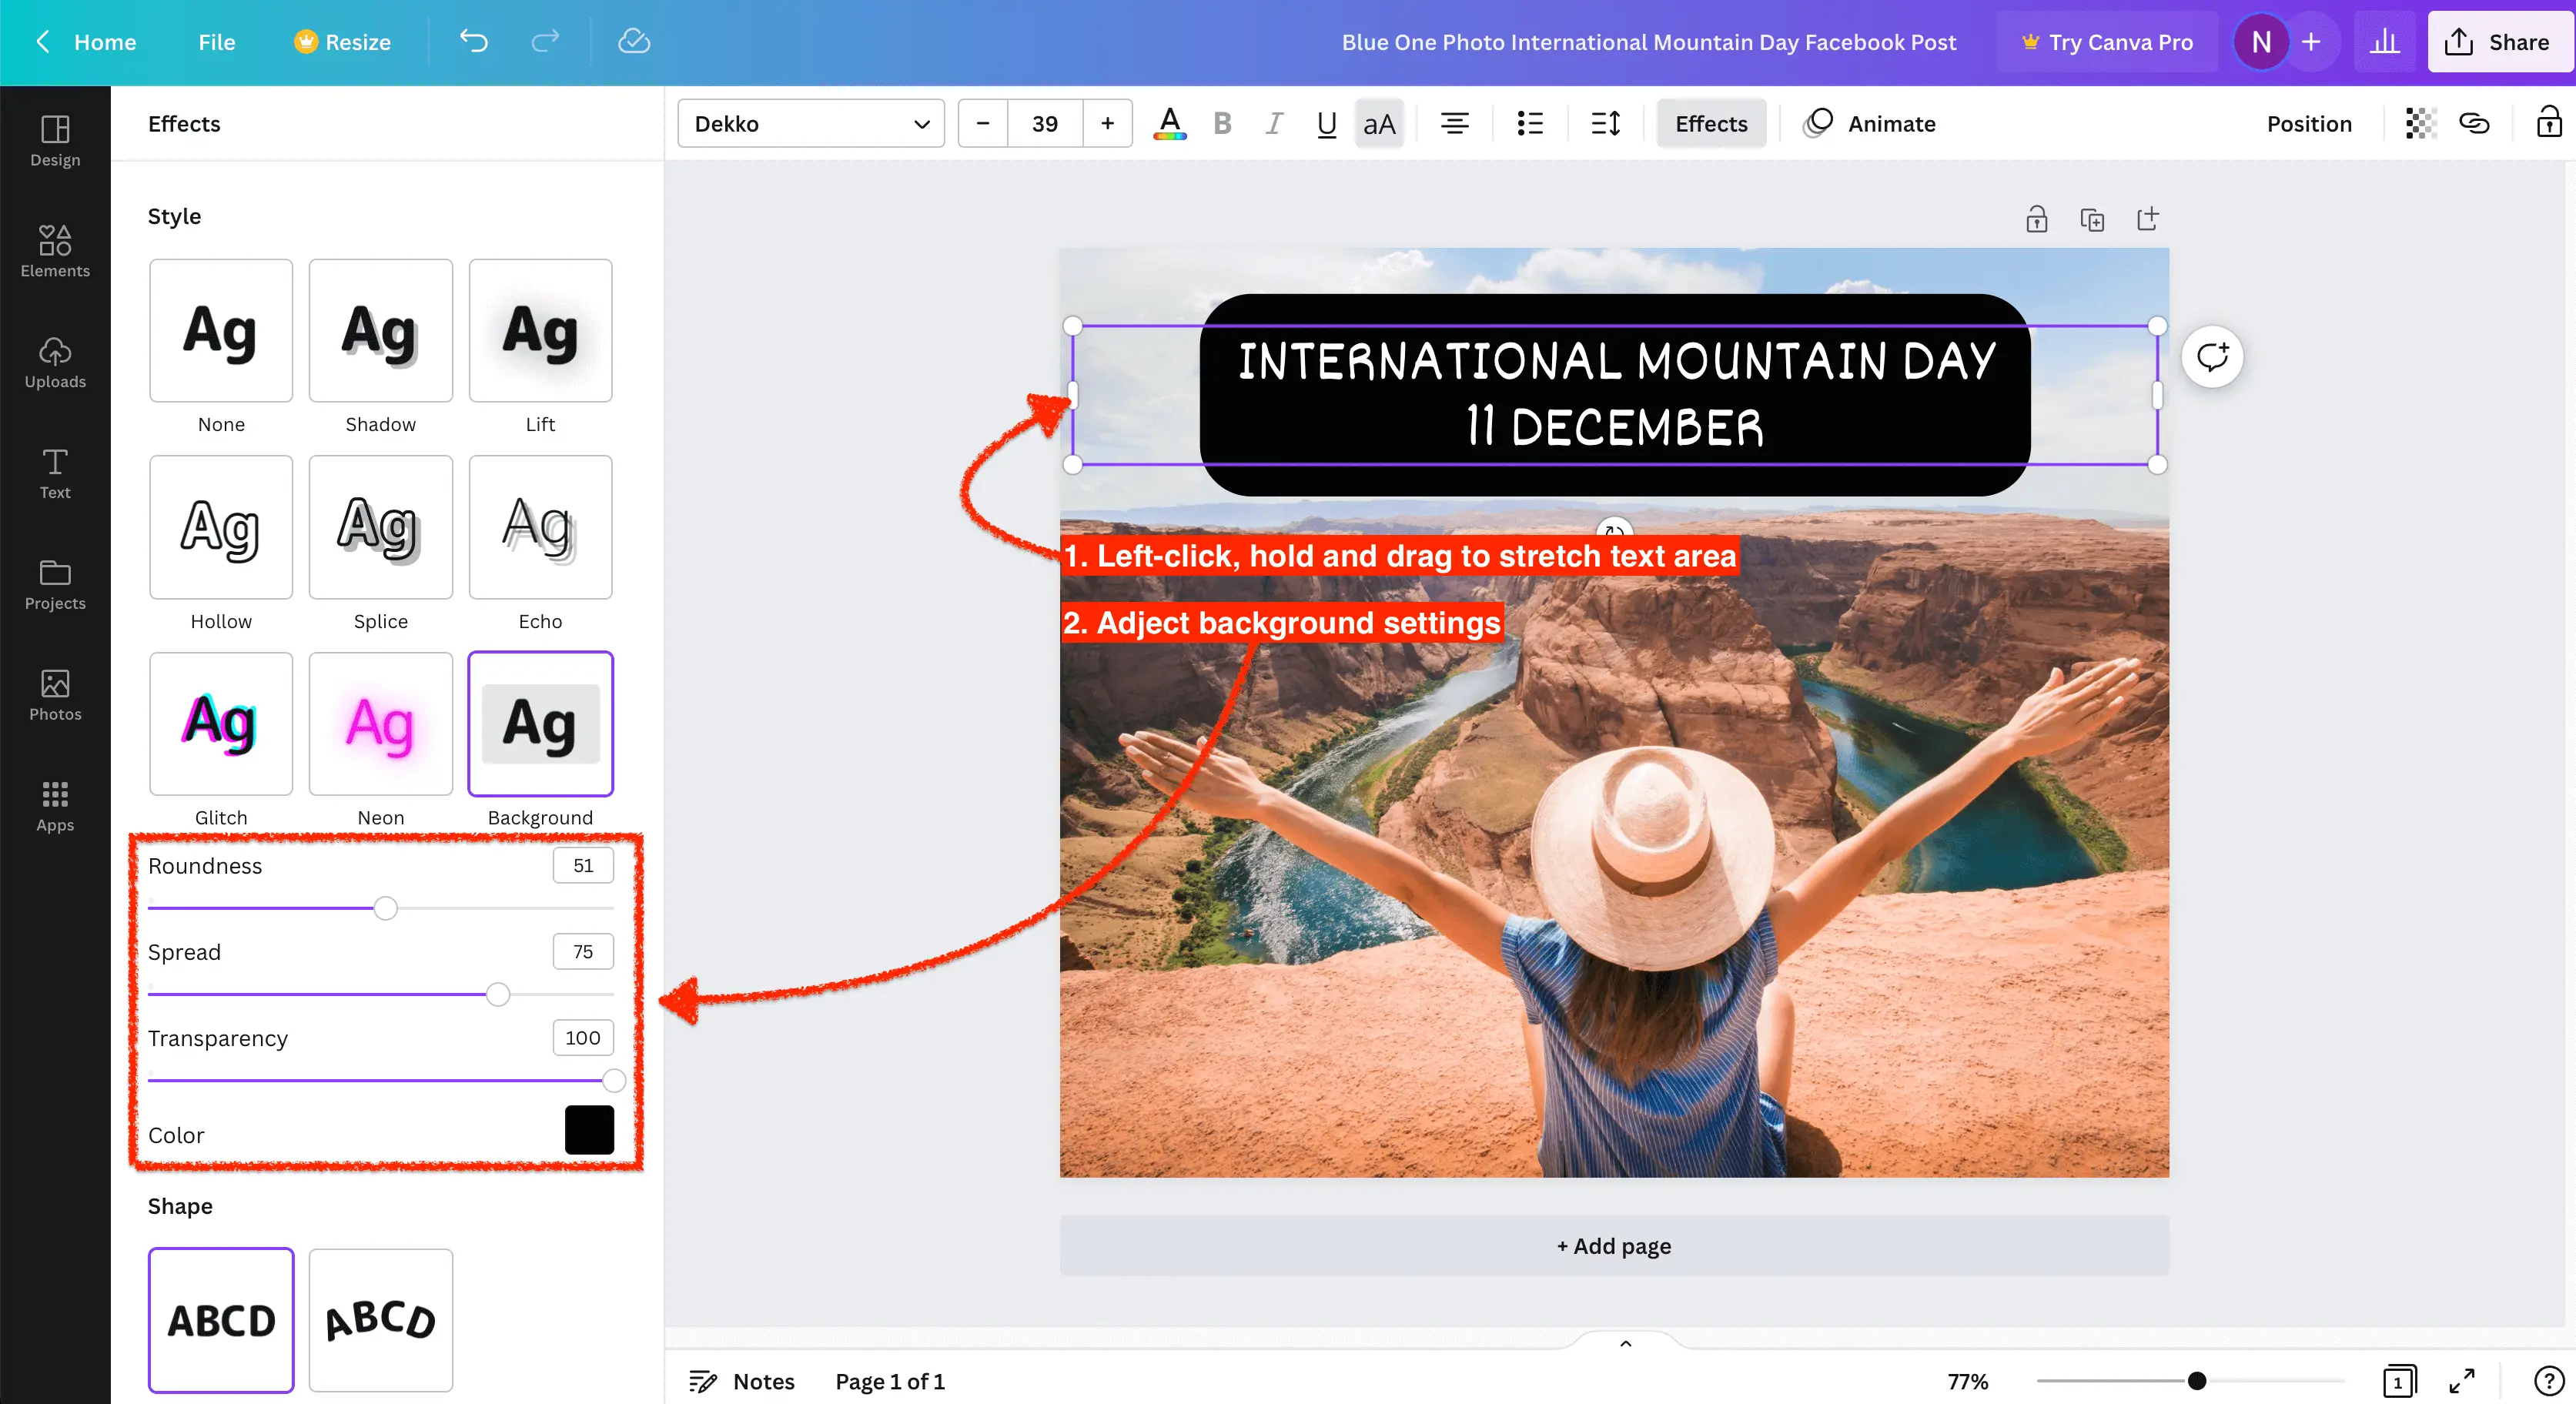
Task: Click the Share button
Action: click(2500, 42)
